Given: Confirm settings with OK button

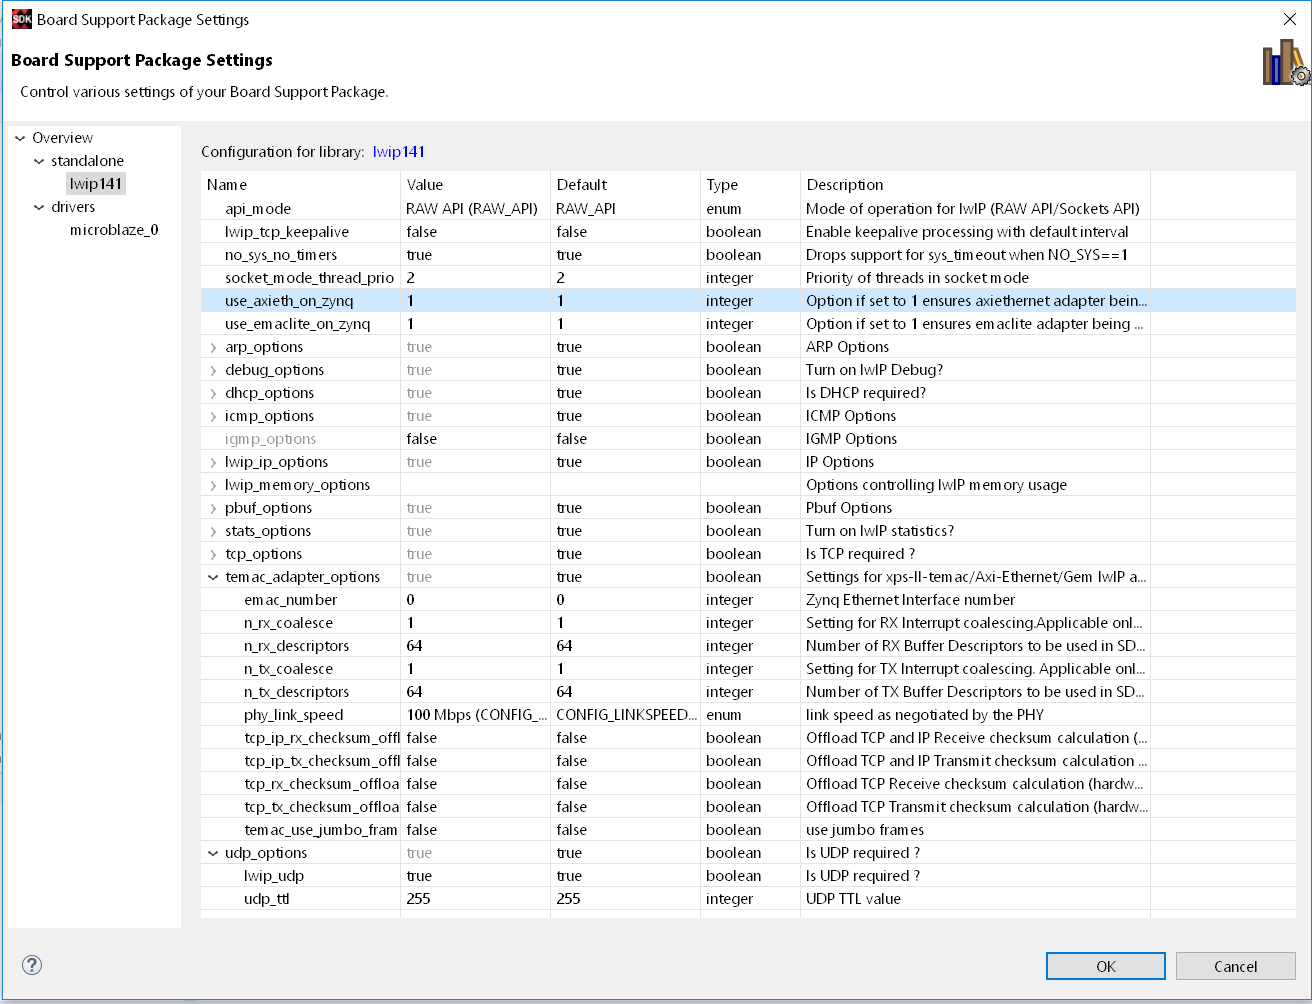Looking at the screenshot, I should pos(1105,966).
